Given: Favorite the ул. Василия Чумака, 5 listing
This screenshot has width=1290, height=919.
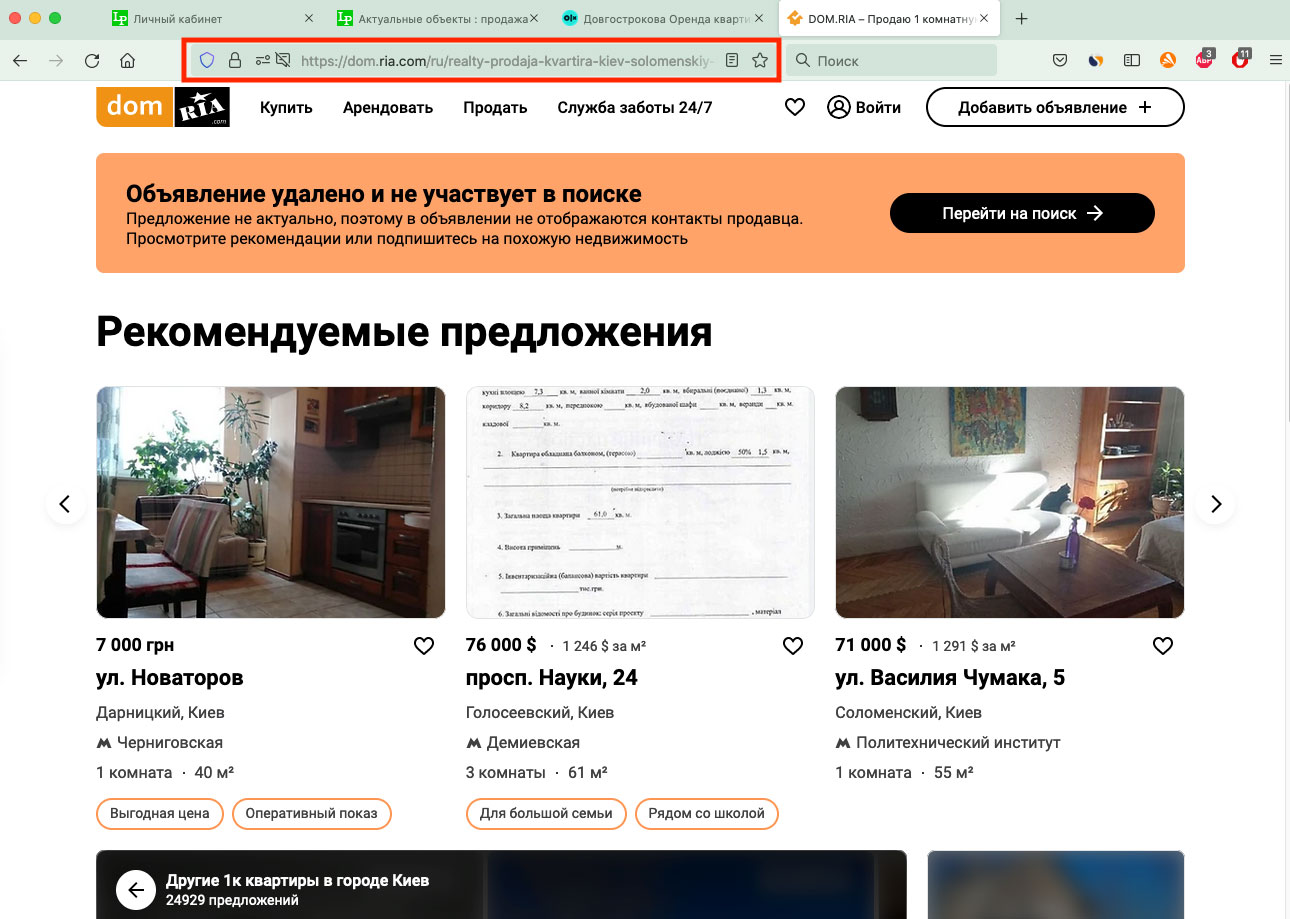Looking at the screenshot, I should [x=1162, y=646].
